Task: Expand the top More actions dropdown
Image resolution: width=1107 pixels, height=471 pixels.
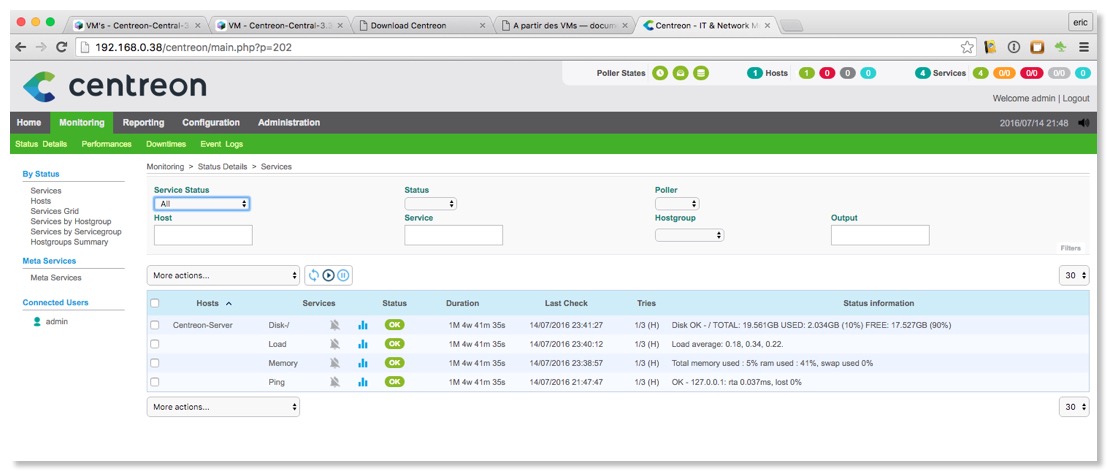Action: pos(223,275)
